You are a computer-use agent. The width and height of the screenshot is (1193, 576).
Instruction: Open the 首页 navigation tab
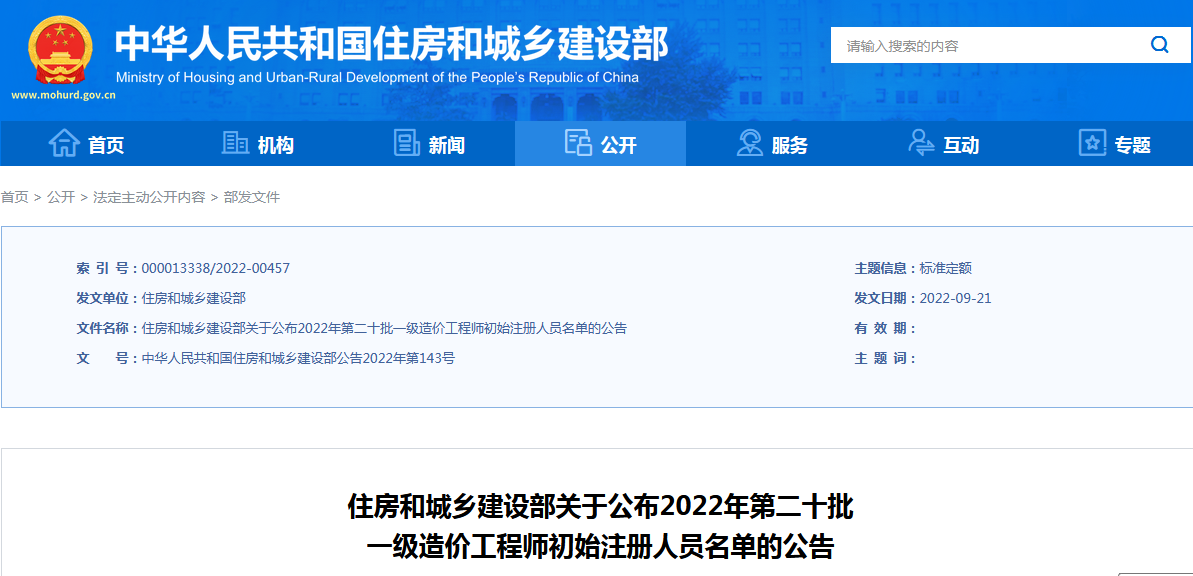86,143
